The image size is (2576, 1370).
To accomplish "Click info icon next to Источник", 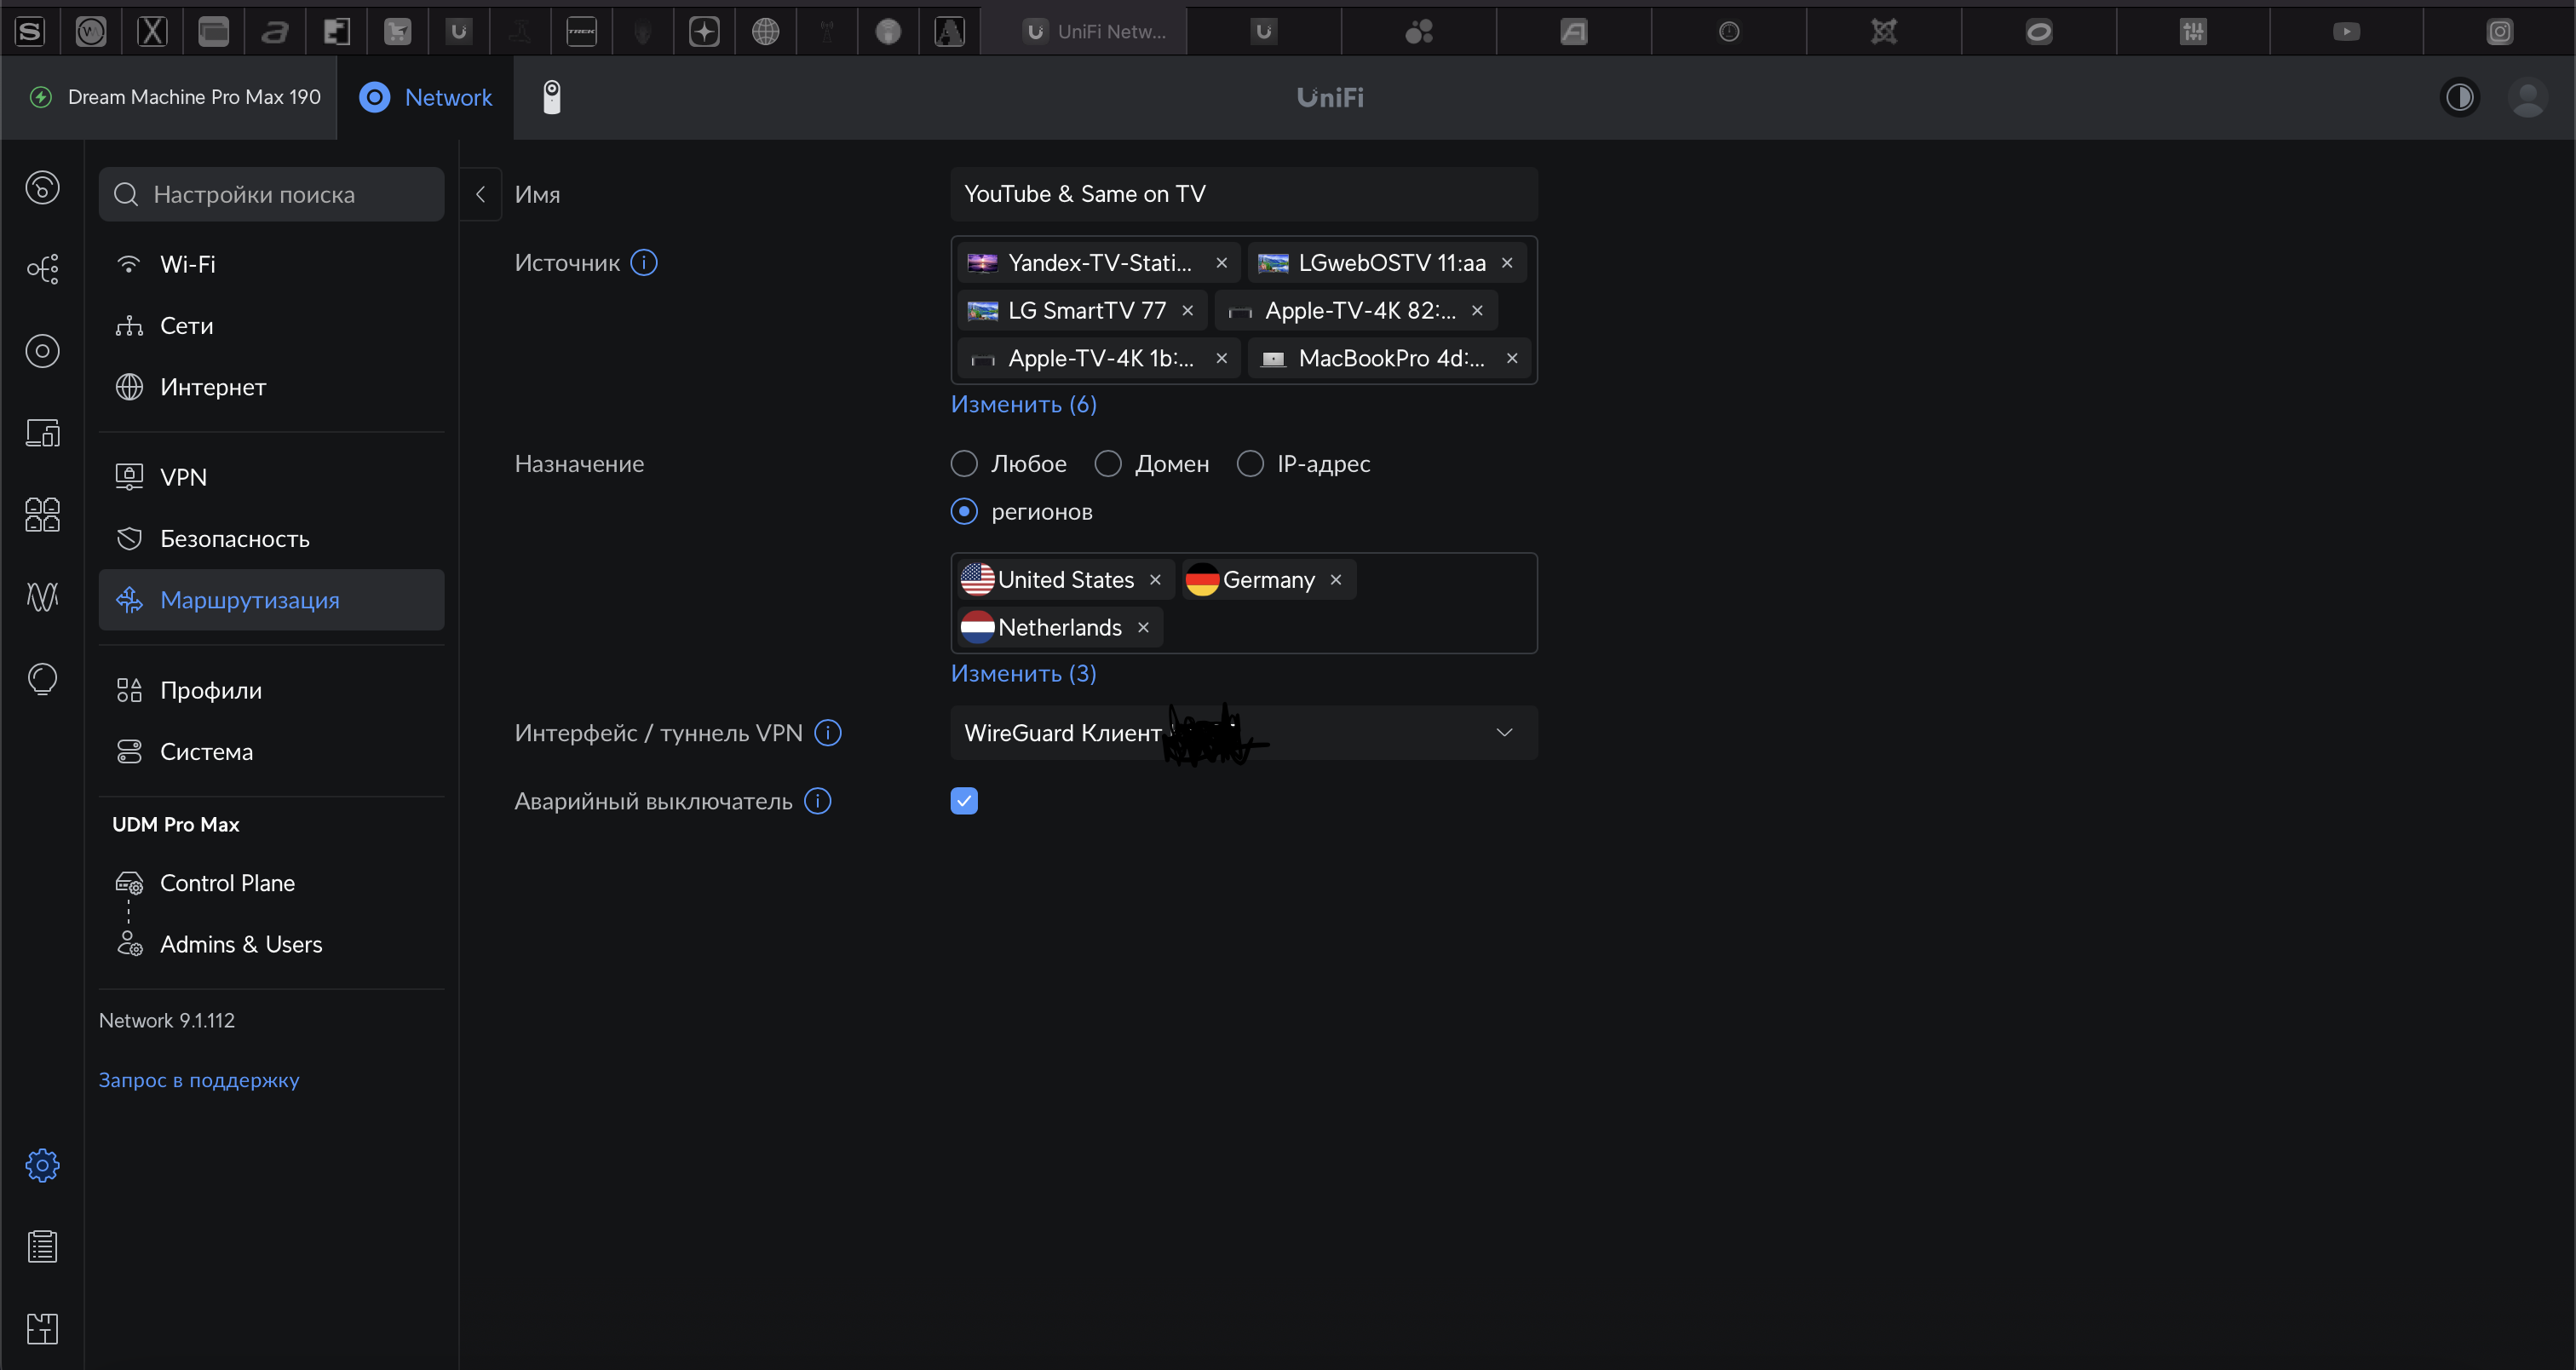I will (x=644, y=263).
